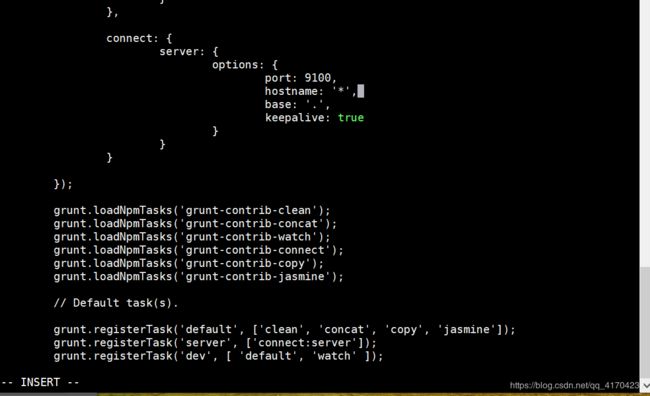Click the loadNpmTasks 'grunt-contrib-jasmine' line
650x396 pixels.
199,277
